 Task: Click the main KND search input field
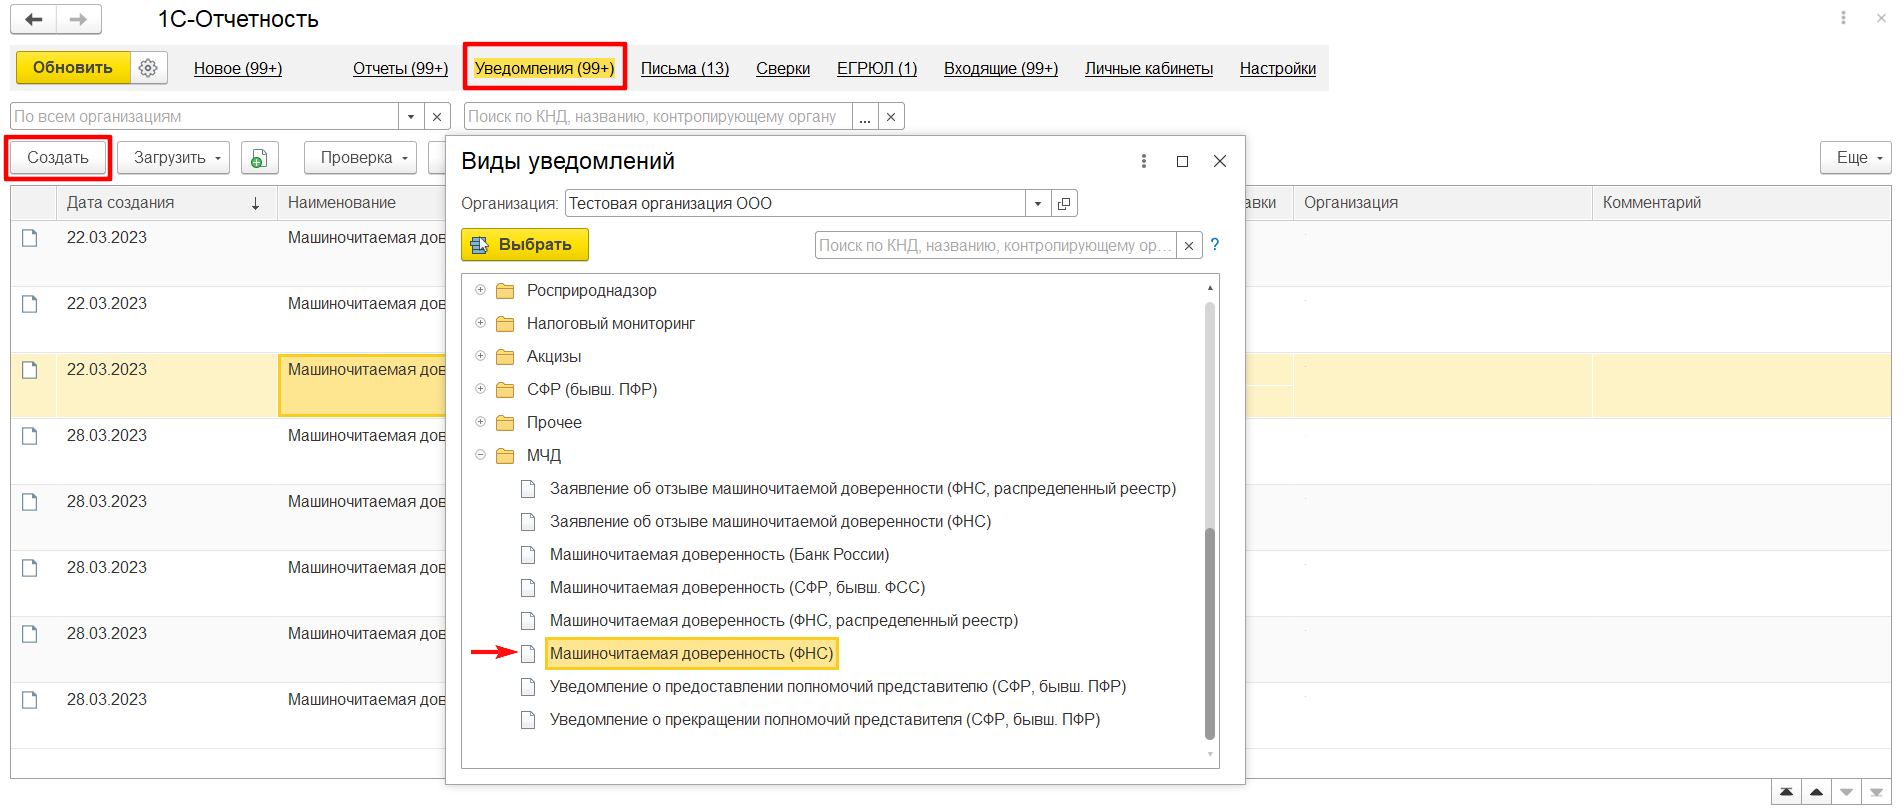pos(658,117)
